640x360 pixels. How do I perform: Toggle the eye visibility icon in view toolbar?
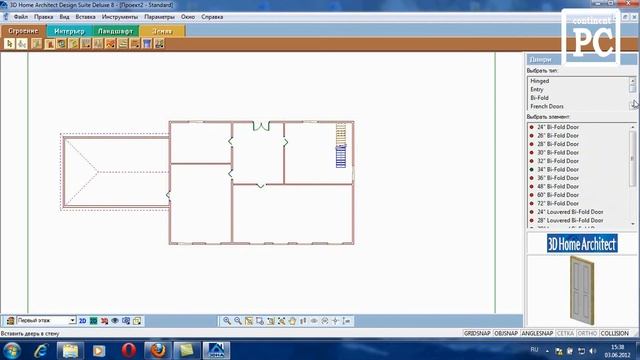coord(115,321)
